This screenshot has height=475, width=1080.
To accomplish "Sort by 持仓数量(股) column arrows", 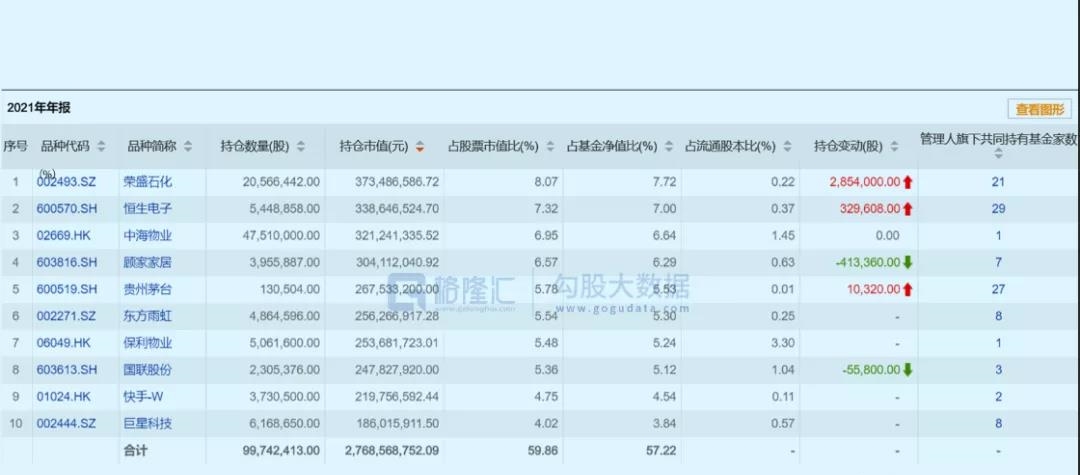I will 300,146.
